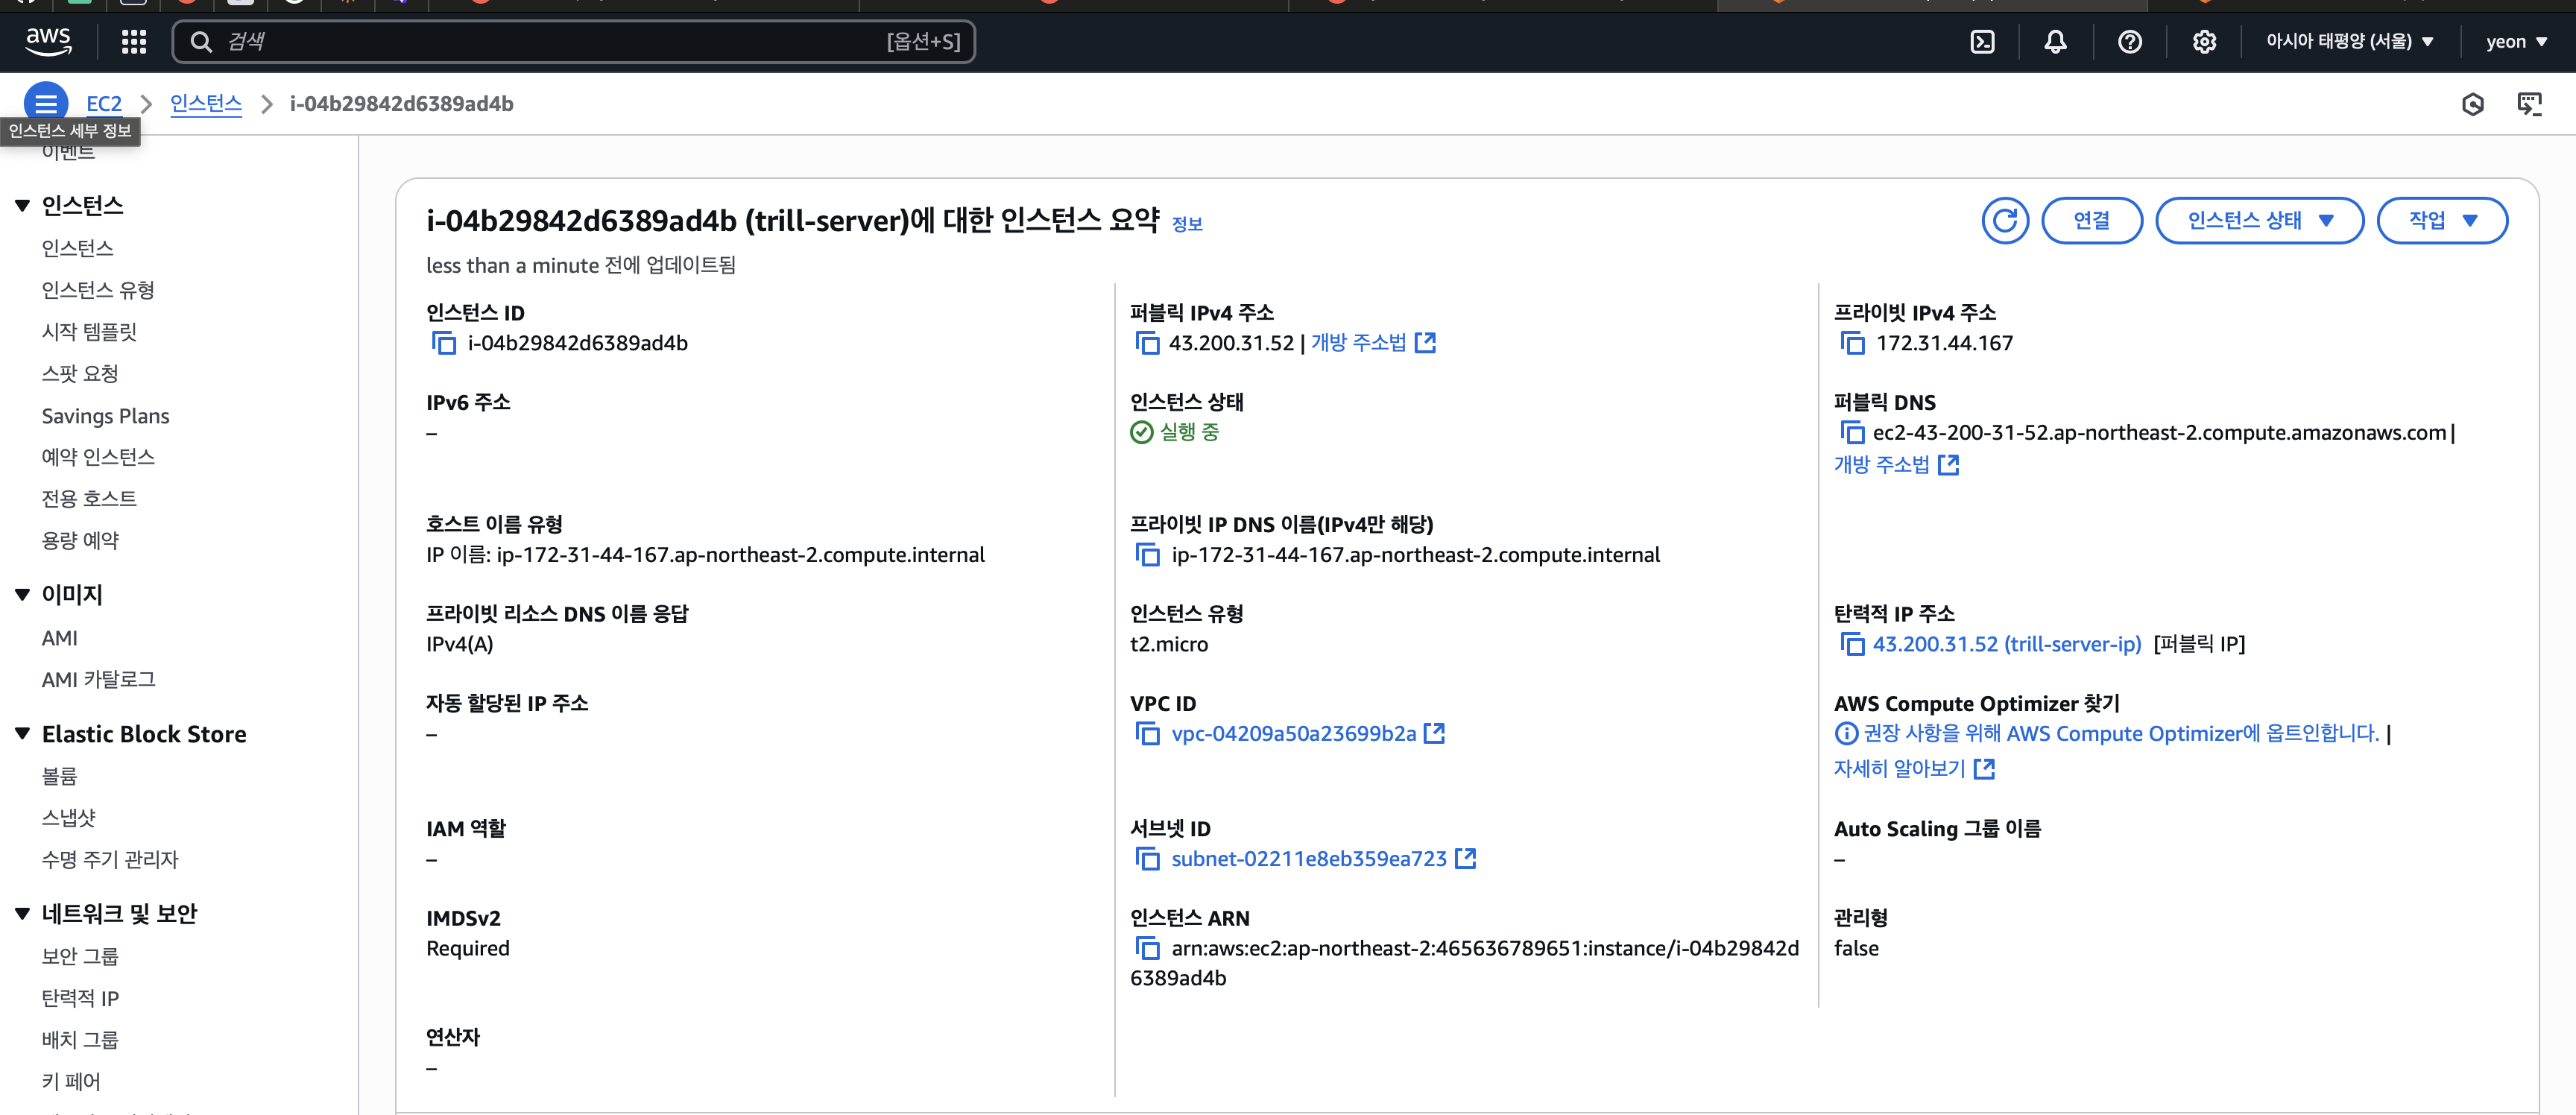The height and width of the screenshot is (1115, 2576).
Task: Select 탄력적 IP in the sidebar
Action: coord(80,998)
